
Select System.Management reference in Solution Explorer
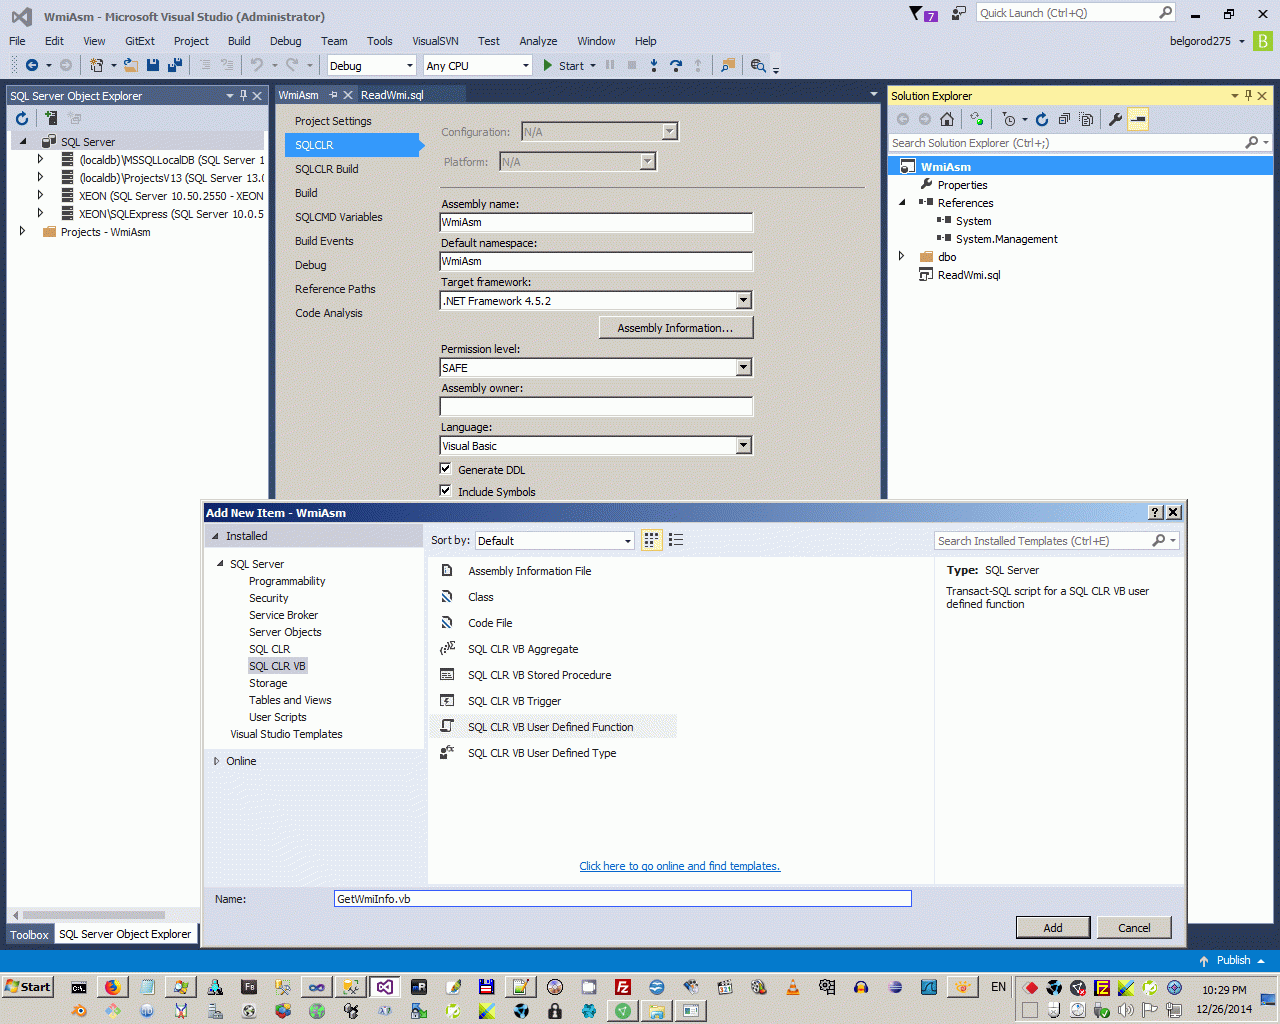(x=1006, y=239)
